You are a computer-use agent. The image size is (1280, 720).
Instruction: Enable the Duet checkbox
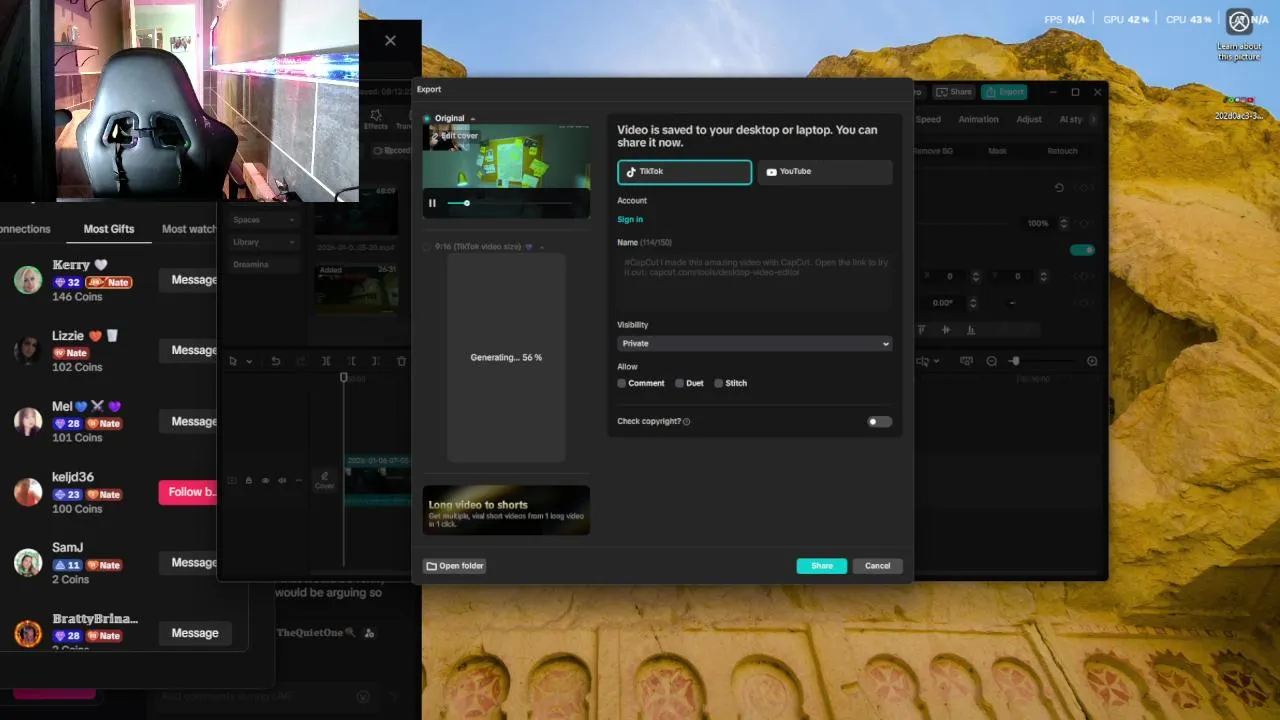679,383
